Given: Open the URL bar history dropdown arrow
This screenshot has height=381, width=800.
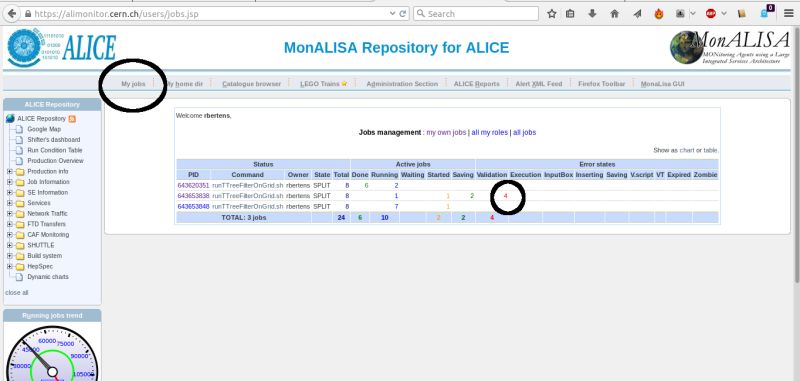Looking at the screenshot, I should click(x=392, y=14).
